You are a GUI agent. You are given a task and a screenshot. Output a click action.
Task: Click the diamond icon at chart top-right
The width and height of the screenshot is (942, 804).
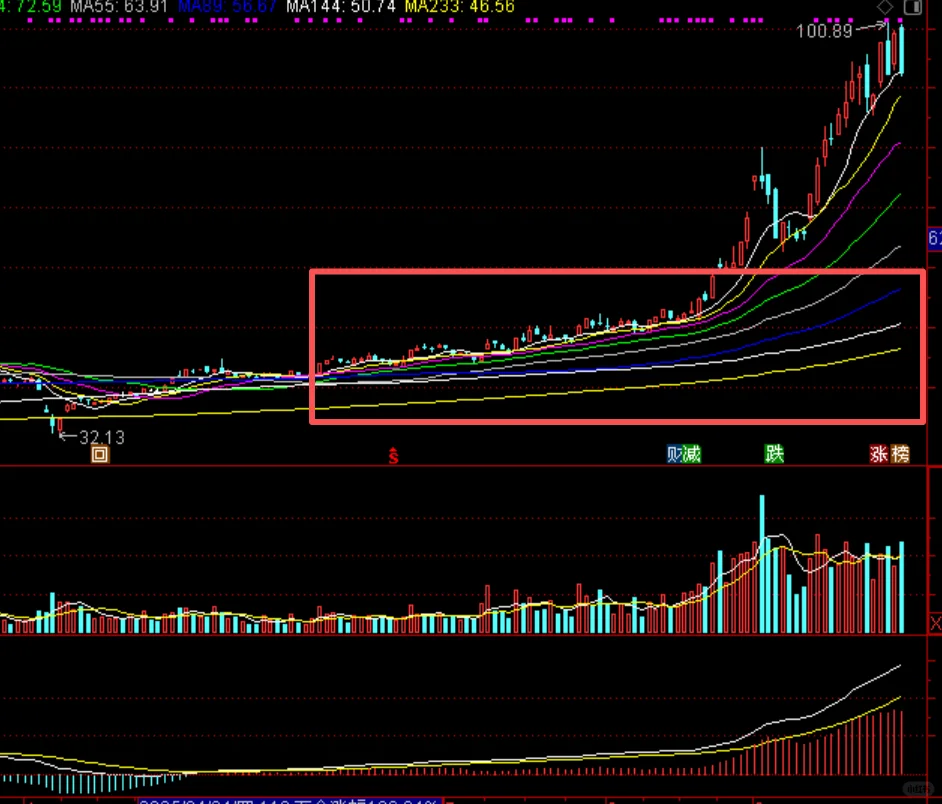click(885, 7)
